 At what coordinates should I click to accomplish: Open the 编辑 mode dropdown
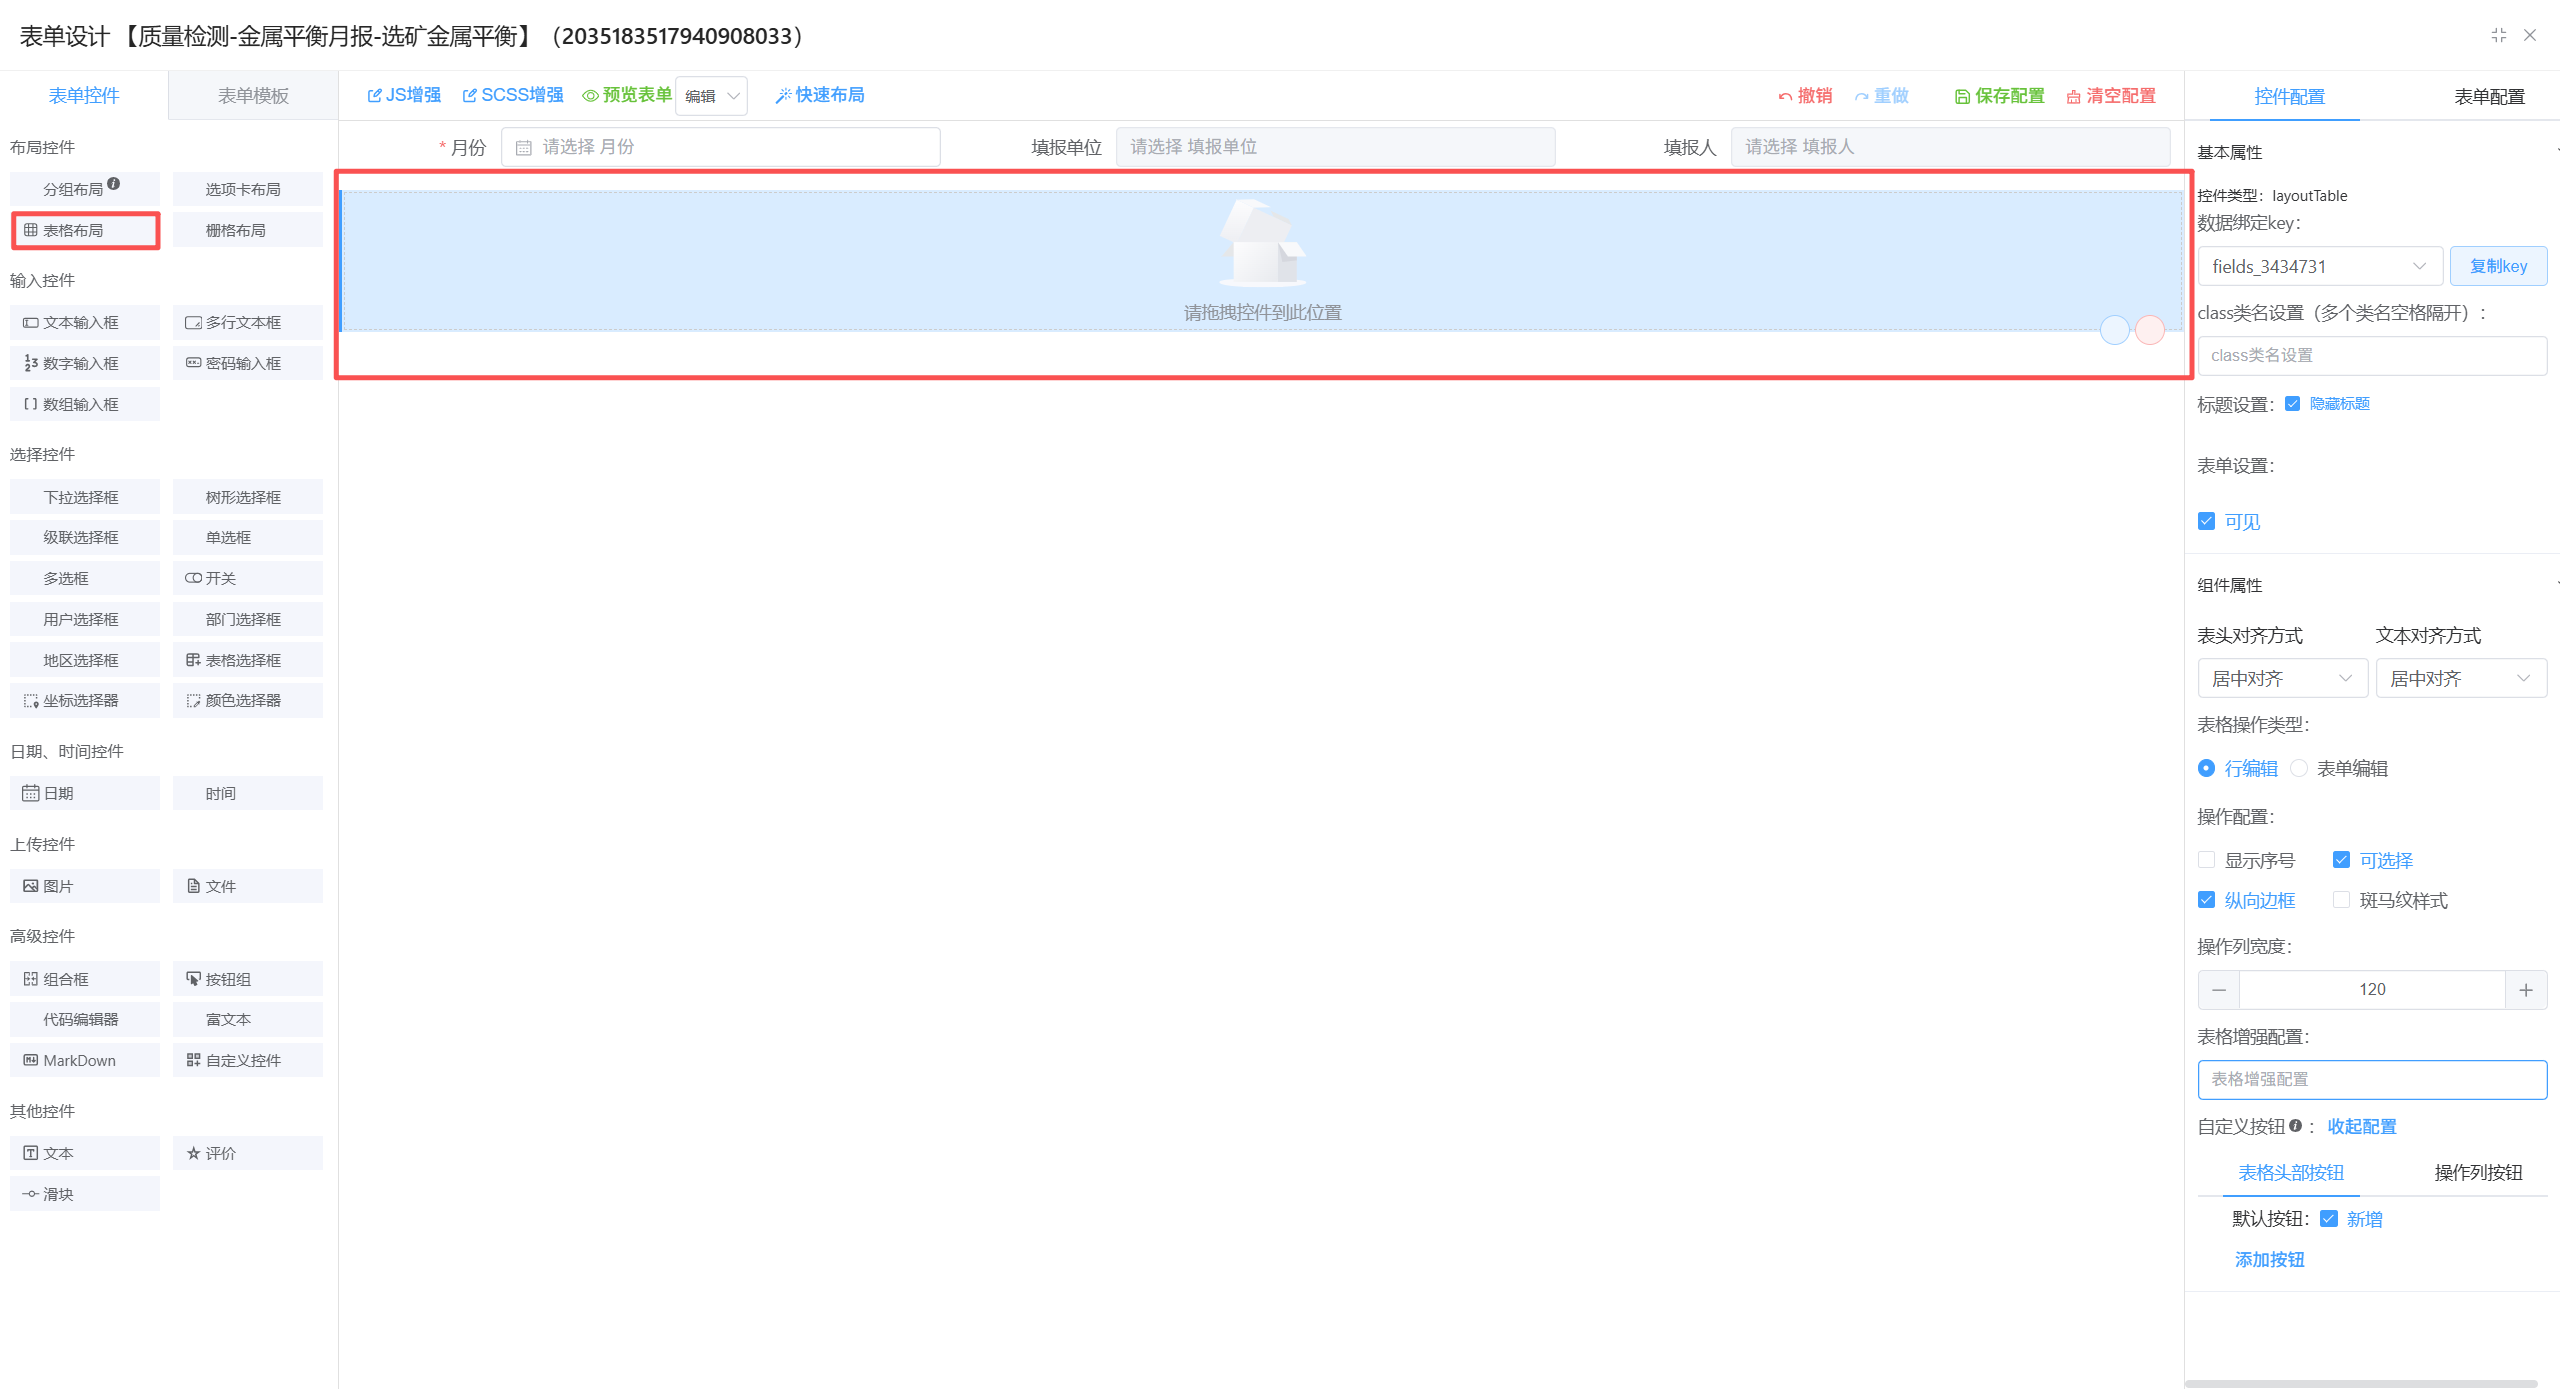pyautogui.click(x=711, y=96)
